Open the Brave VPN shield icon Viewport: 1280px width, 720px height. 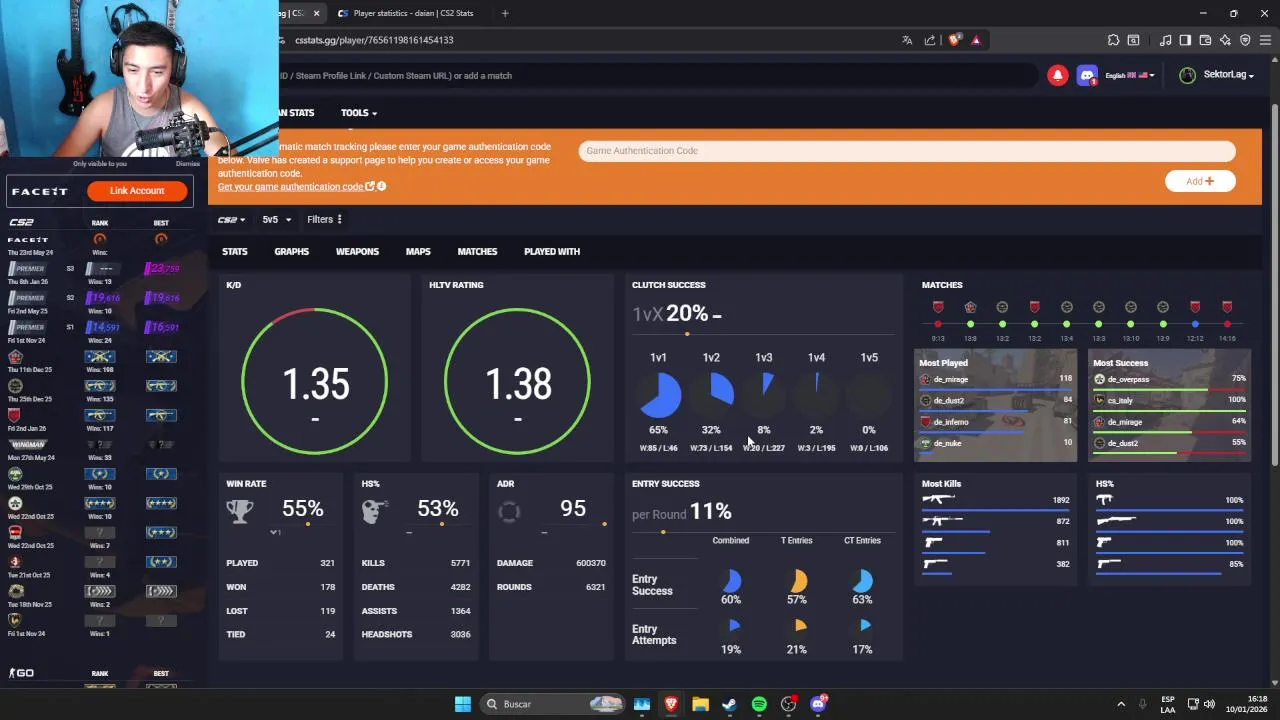click(x=1245, y=40)
